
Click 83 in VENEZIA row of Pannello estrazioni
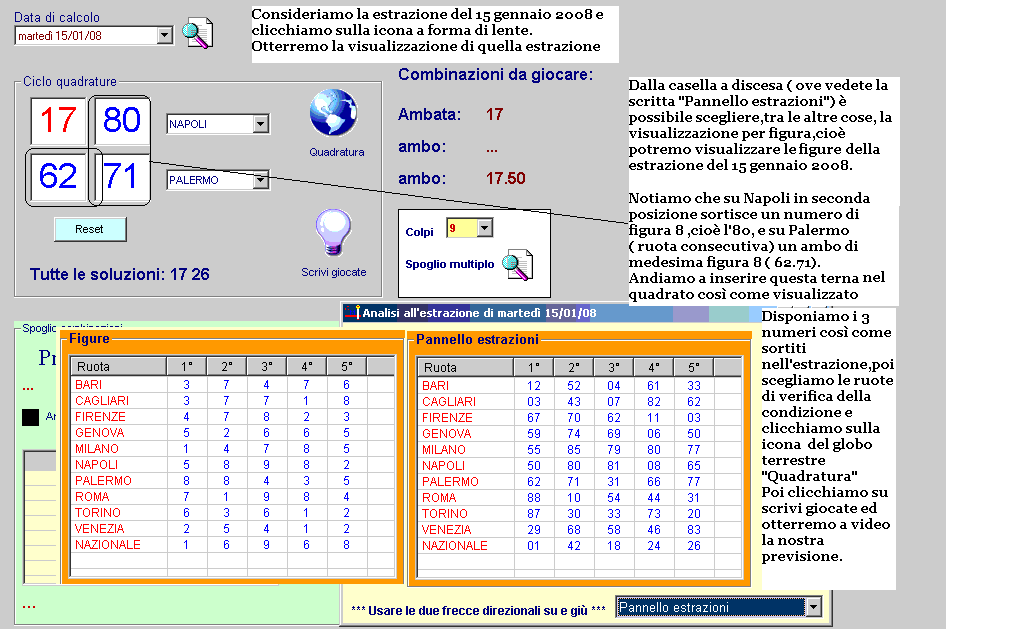pos(694,530)
